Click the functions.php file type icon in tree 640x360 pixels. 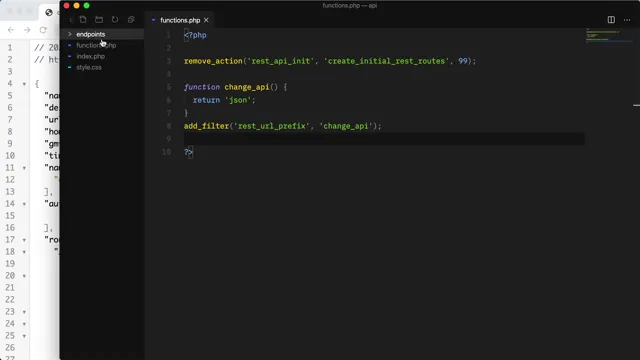(69, 45)
